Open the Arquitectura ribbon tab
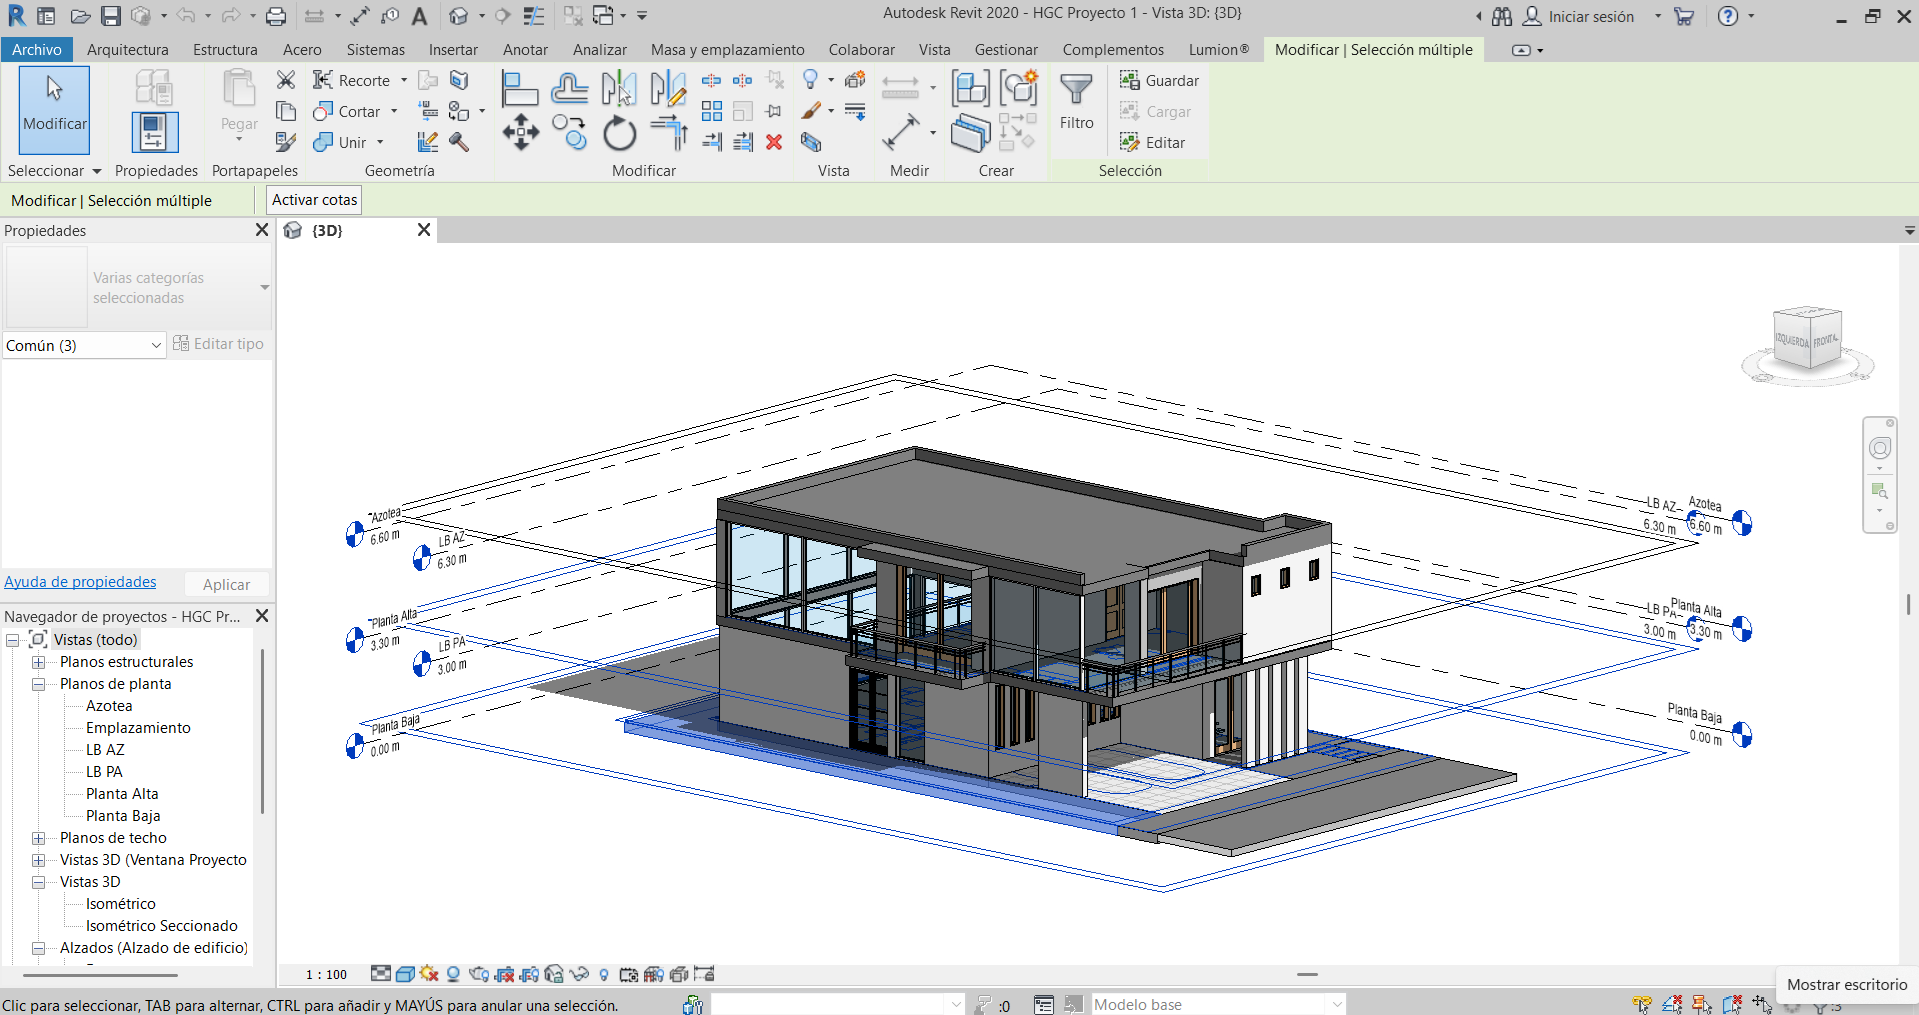The width and height of the screenshot is (1919, 1015). 127,50
